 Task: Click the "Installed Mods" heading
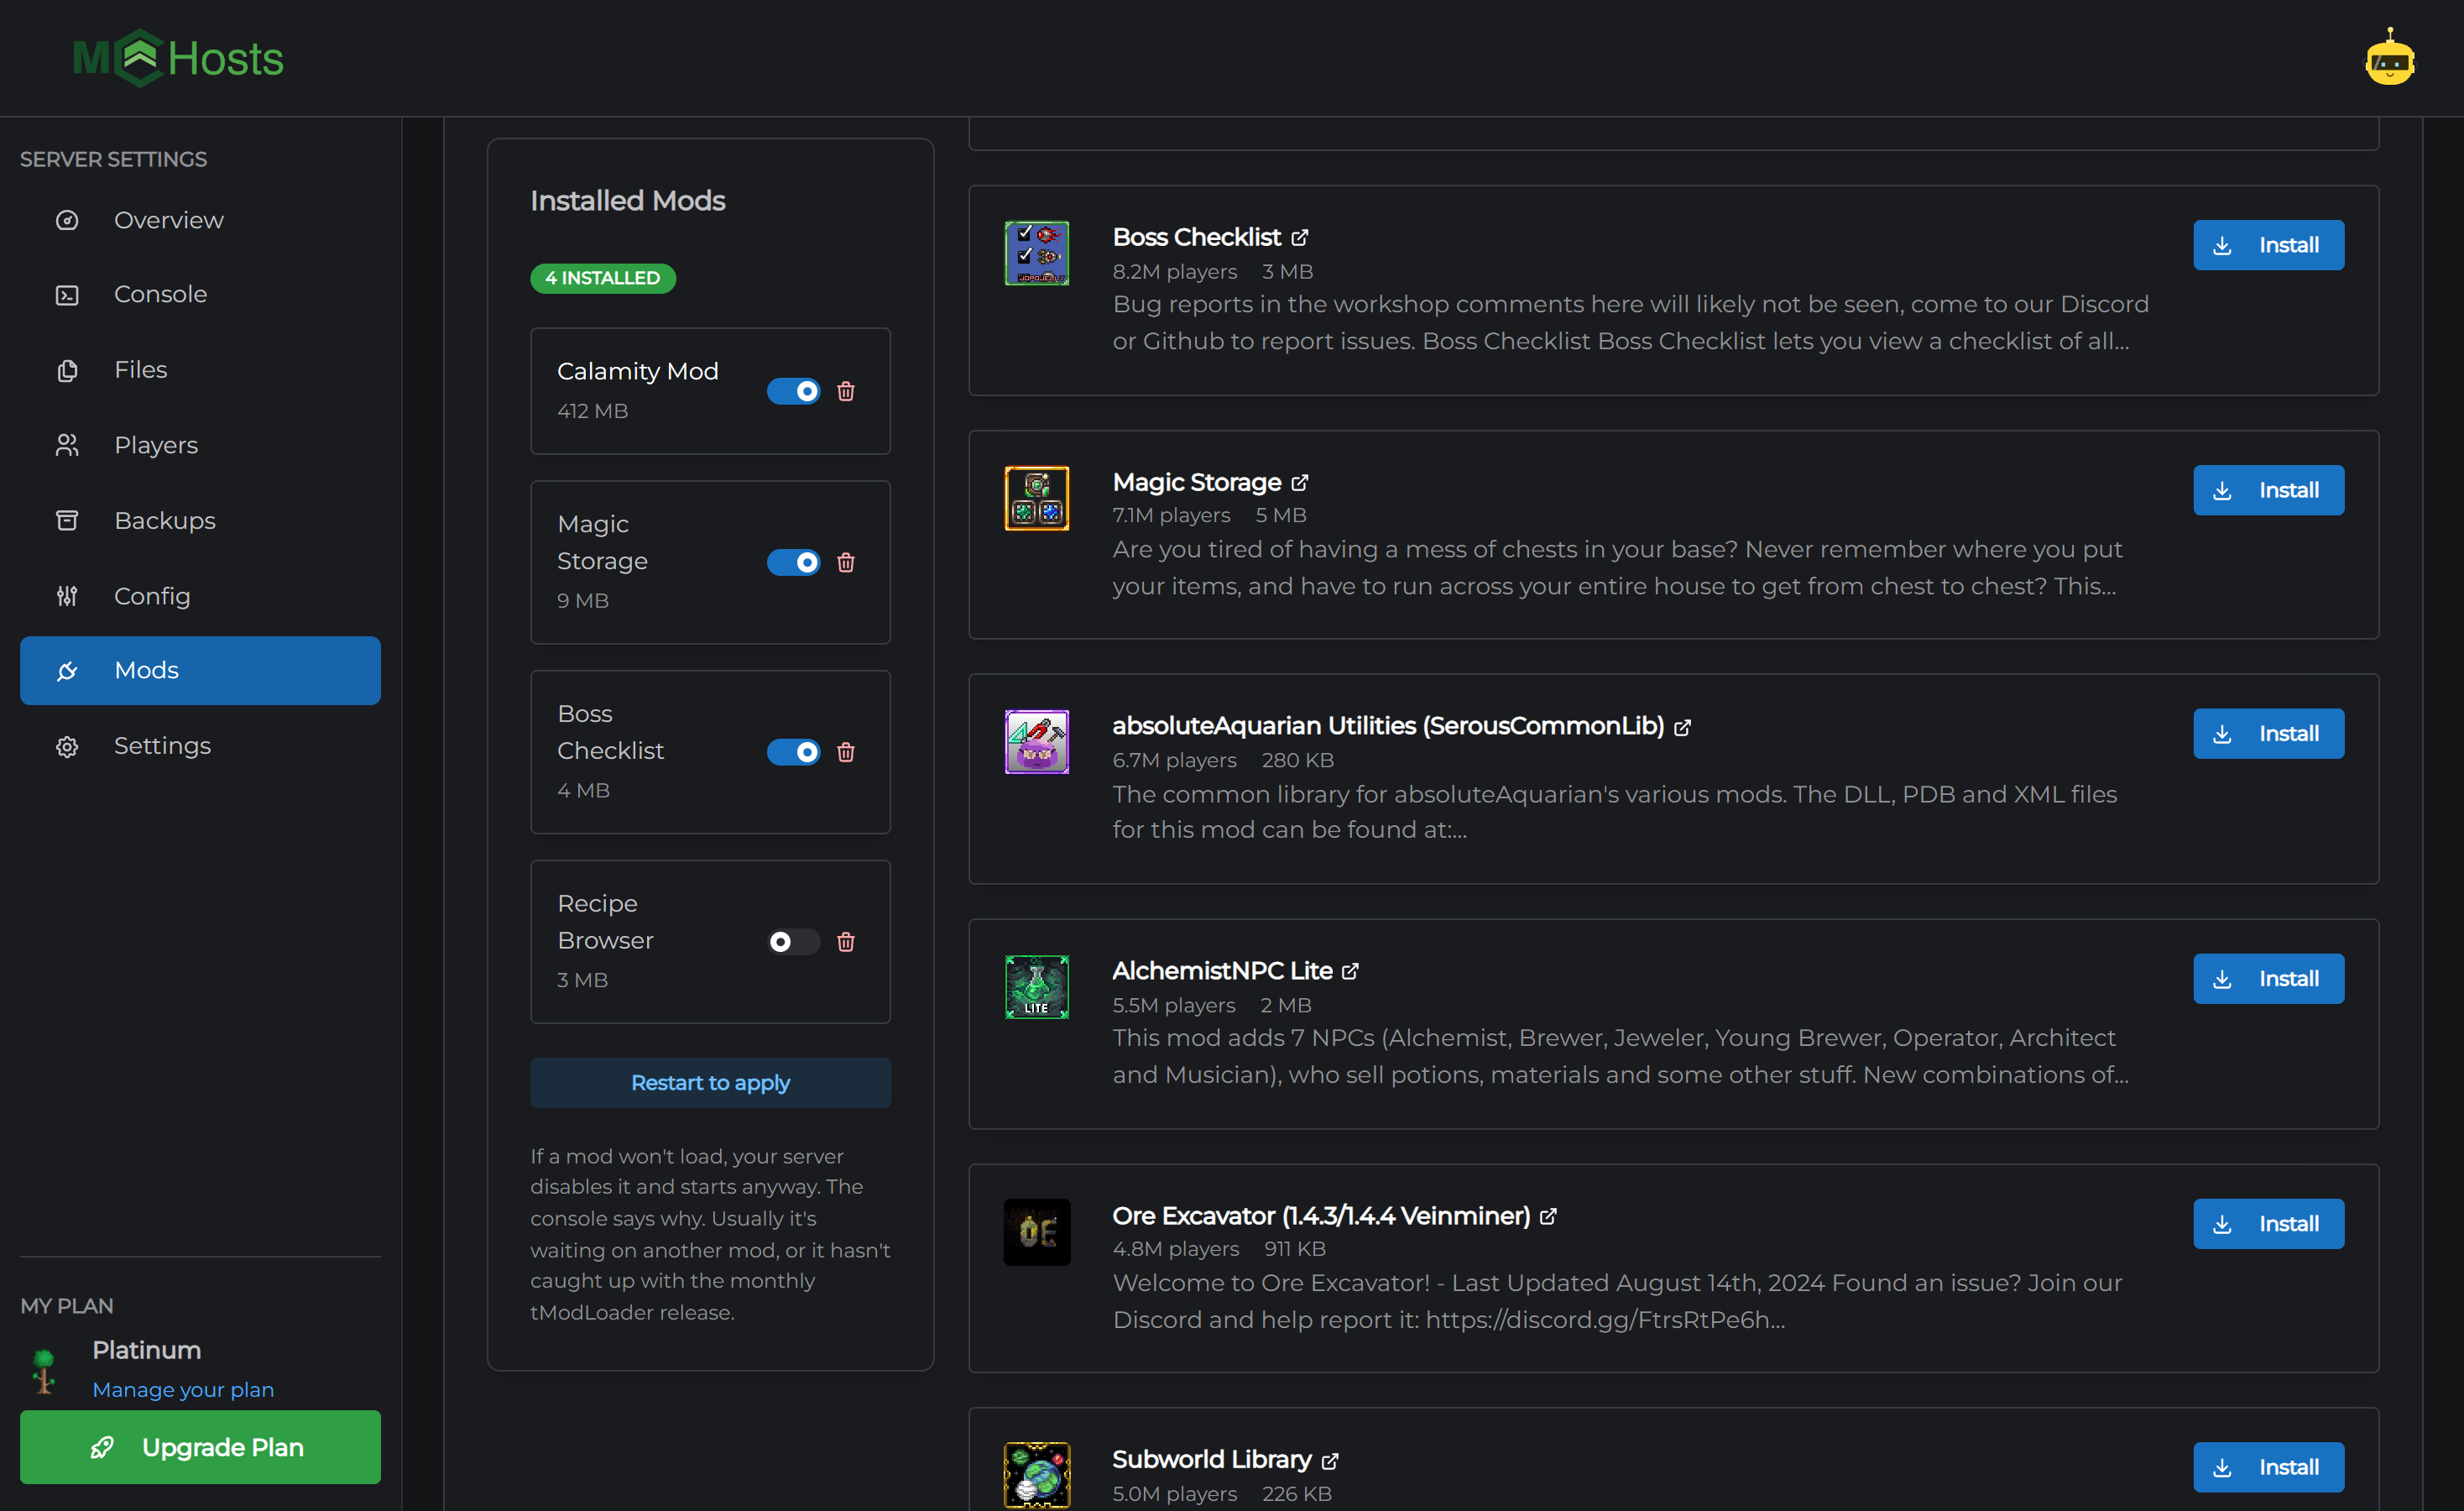(x=628, y=201)
